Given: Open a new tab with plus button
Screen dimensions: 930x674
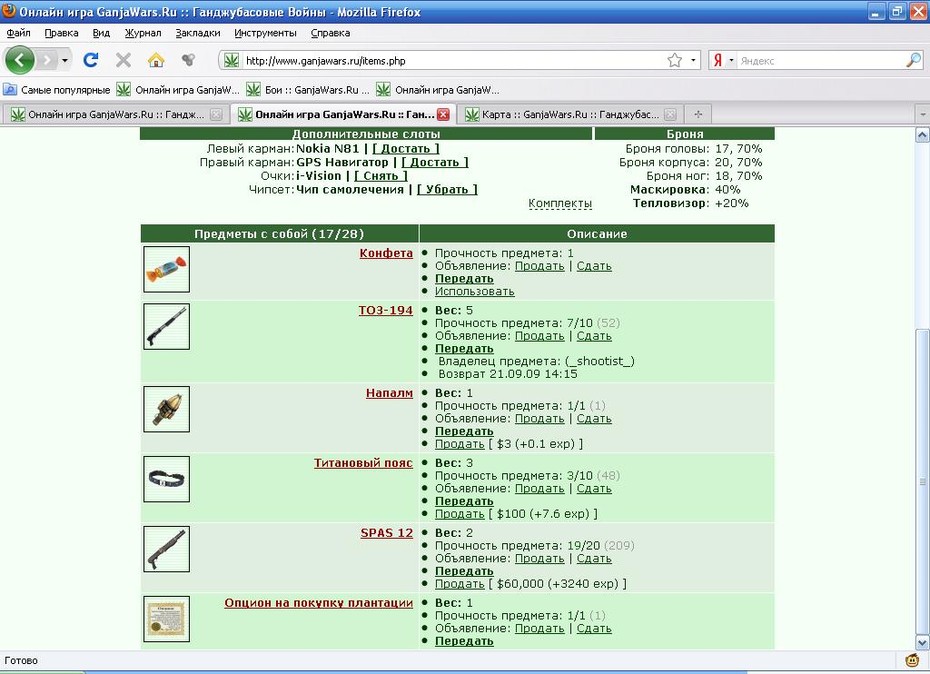Looking at the screenshot, I should point(698,114).
